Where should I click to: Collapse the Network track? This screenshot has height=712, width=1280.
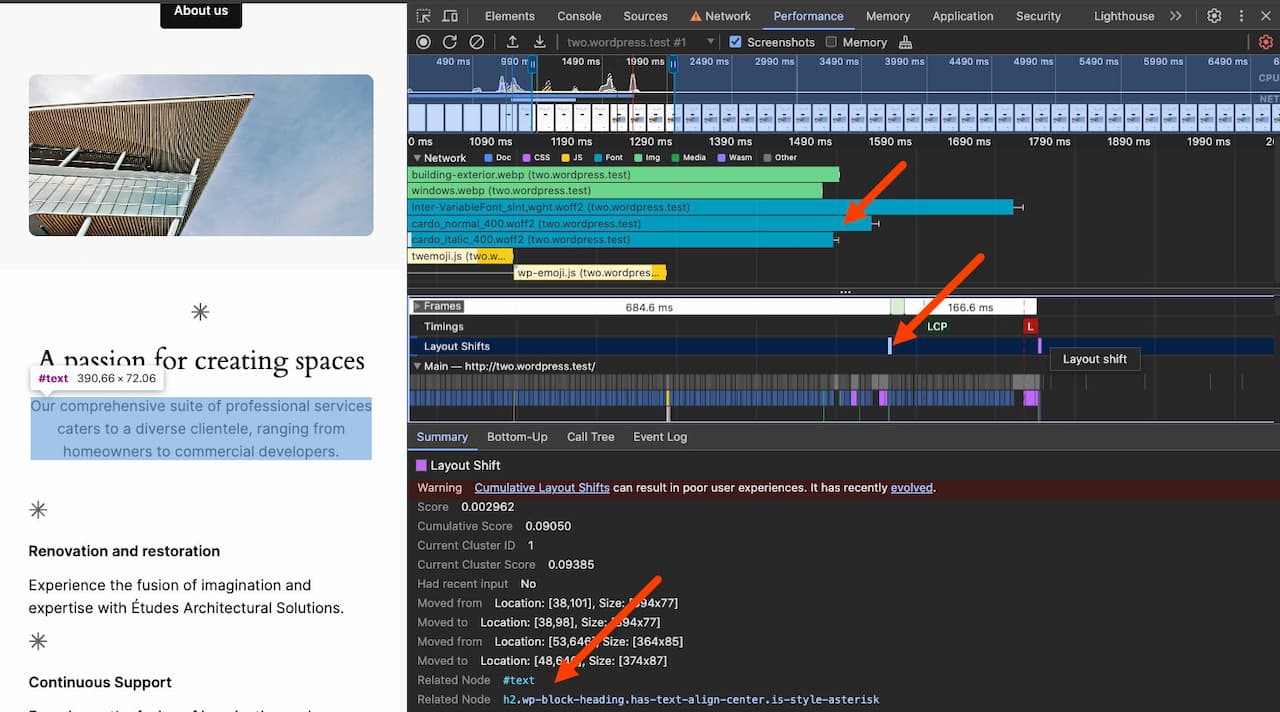tap(417, 158)
